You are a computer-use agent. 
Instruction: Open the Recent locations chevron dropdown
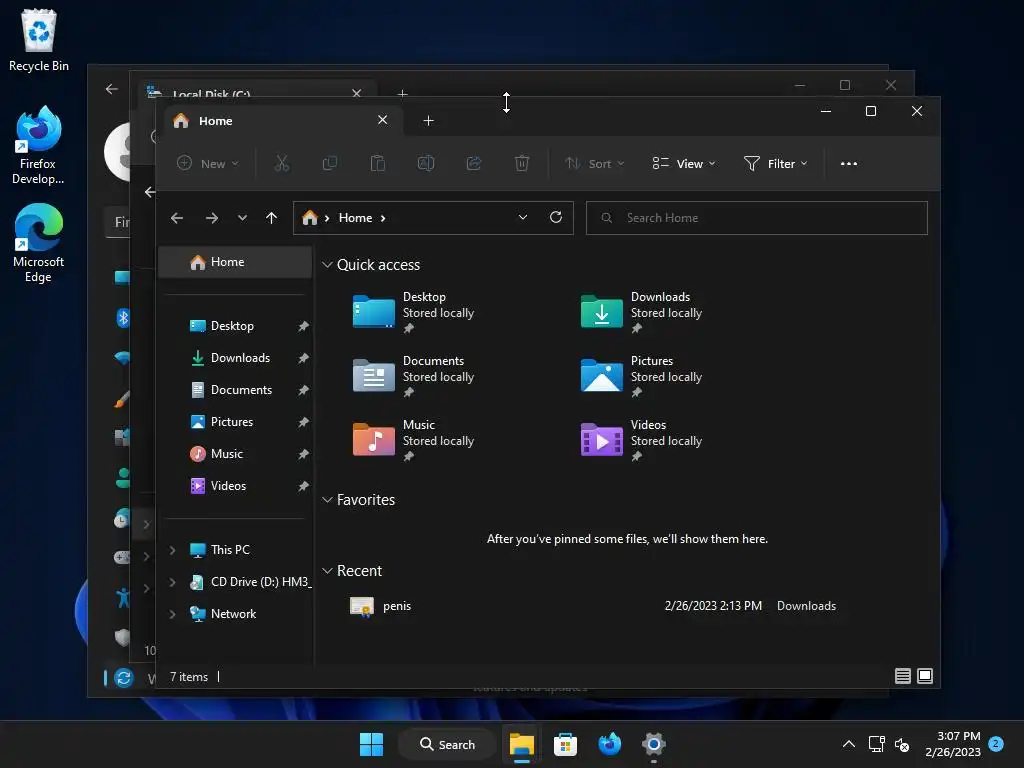242,218
